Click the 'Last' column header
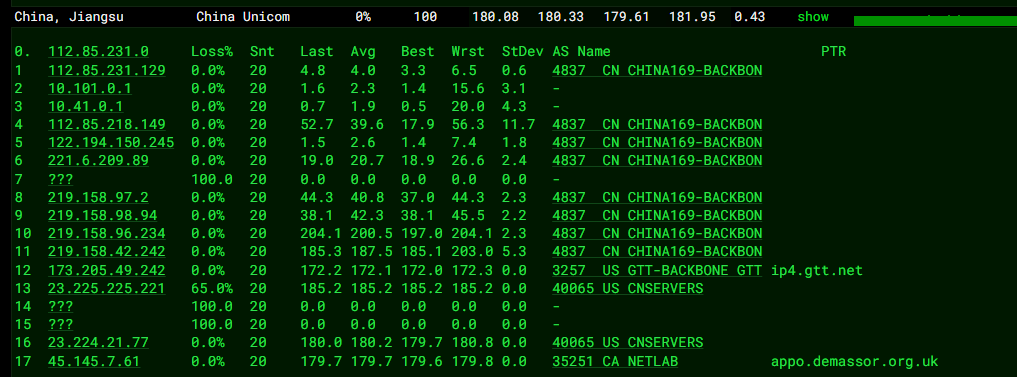Image resolution: width=1017 pixels, height=377 pixels. click(317, 52)
